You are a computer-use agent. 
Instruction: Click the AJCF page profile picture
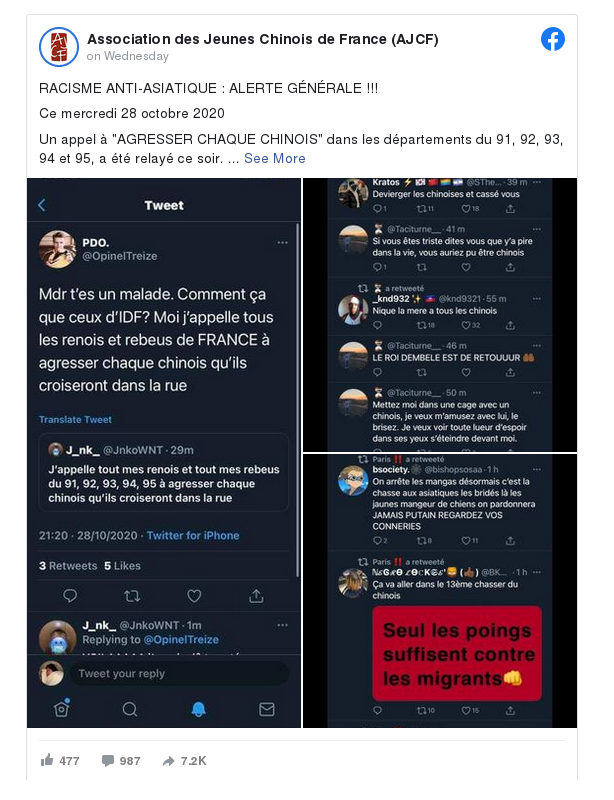click(x=59, y=47)
